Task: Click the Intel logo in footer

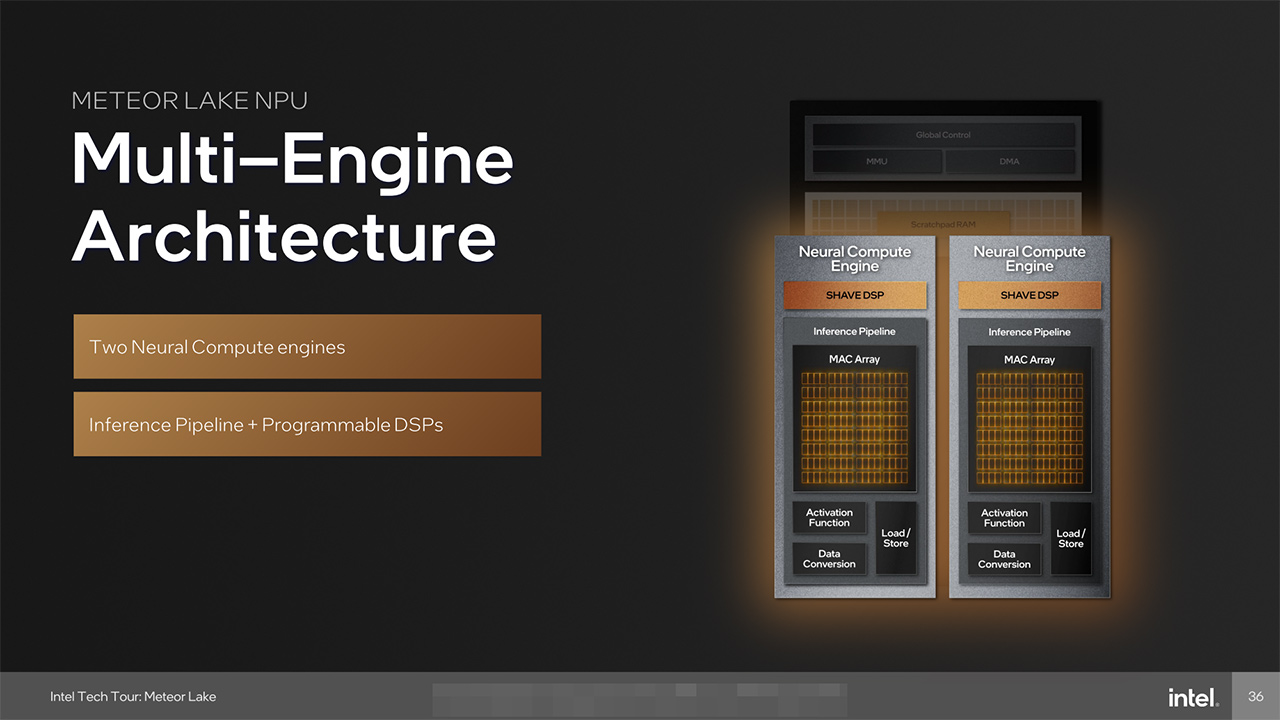Action: pos(1193,697)
